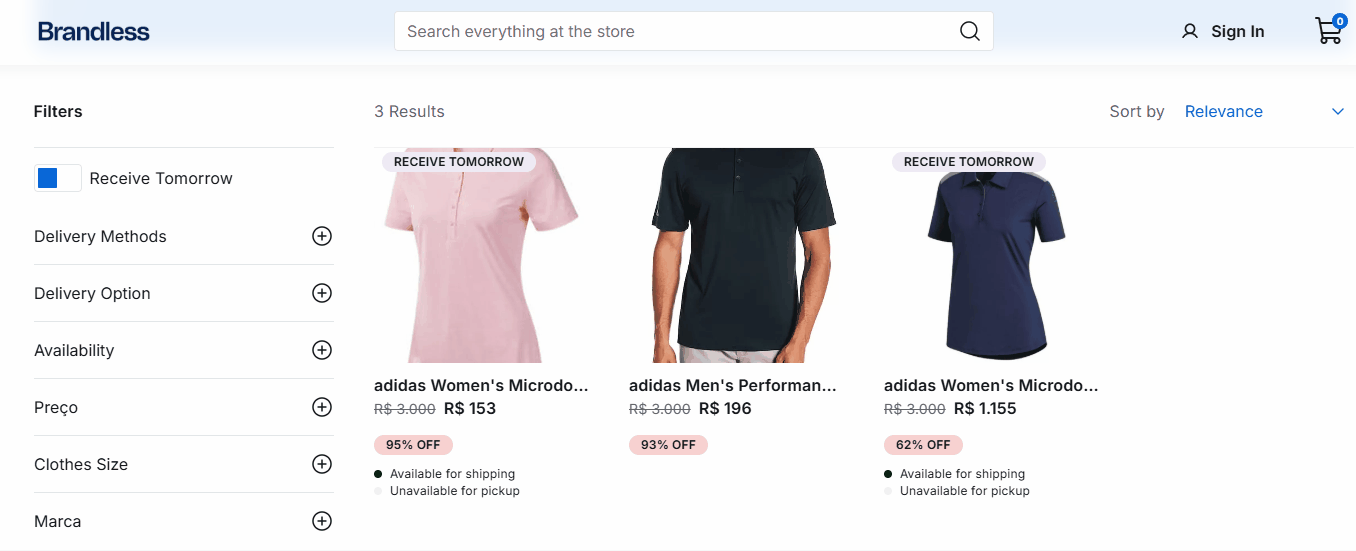
Task: Click the user profile icon
Action: click(1189, 31)
